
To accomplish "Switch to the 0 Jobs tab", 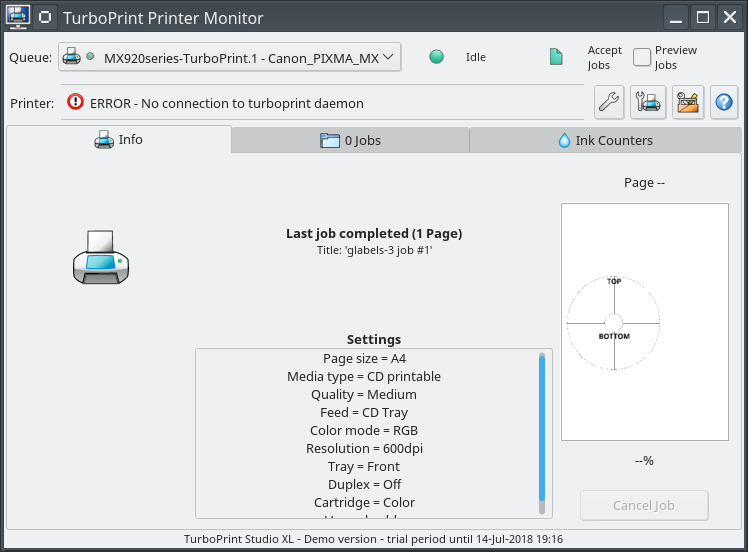I will [350, 141].
